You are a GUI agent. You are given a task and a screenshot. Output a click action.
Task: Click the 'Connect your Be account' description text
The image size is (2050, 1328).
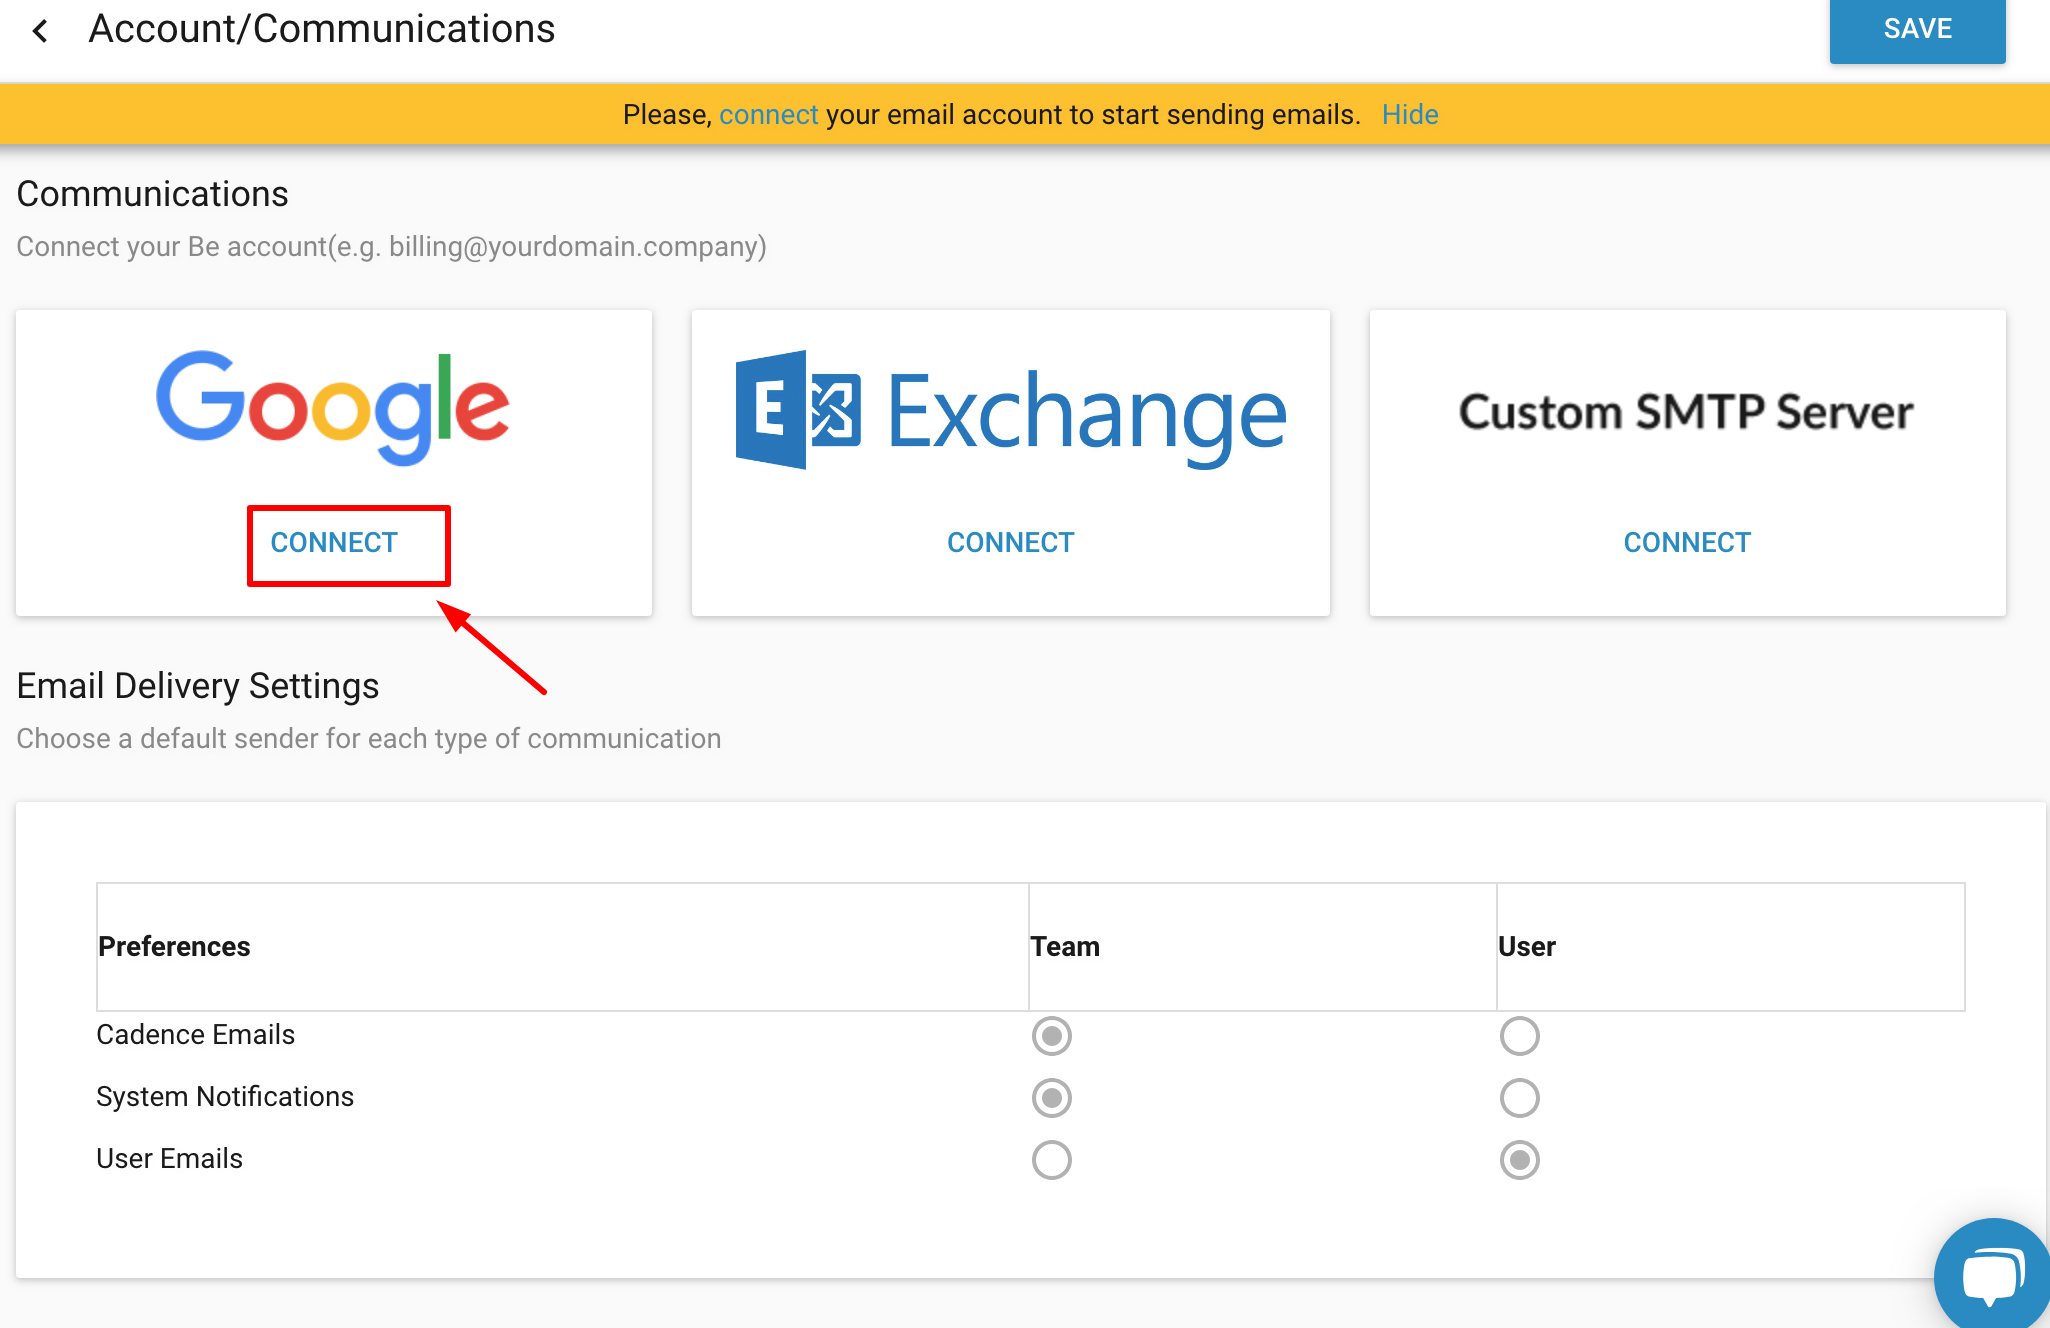[391, 247]
